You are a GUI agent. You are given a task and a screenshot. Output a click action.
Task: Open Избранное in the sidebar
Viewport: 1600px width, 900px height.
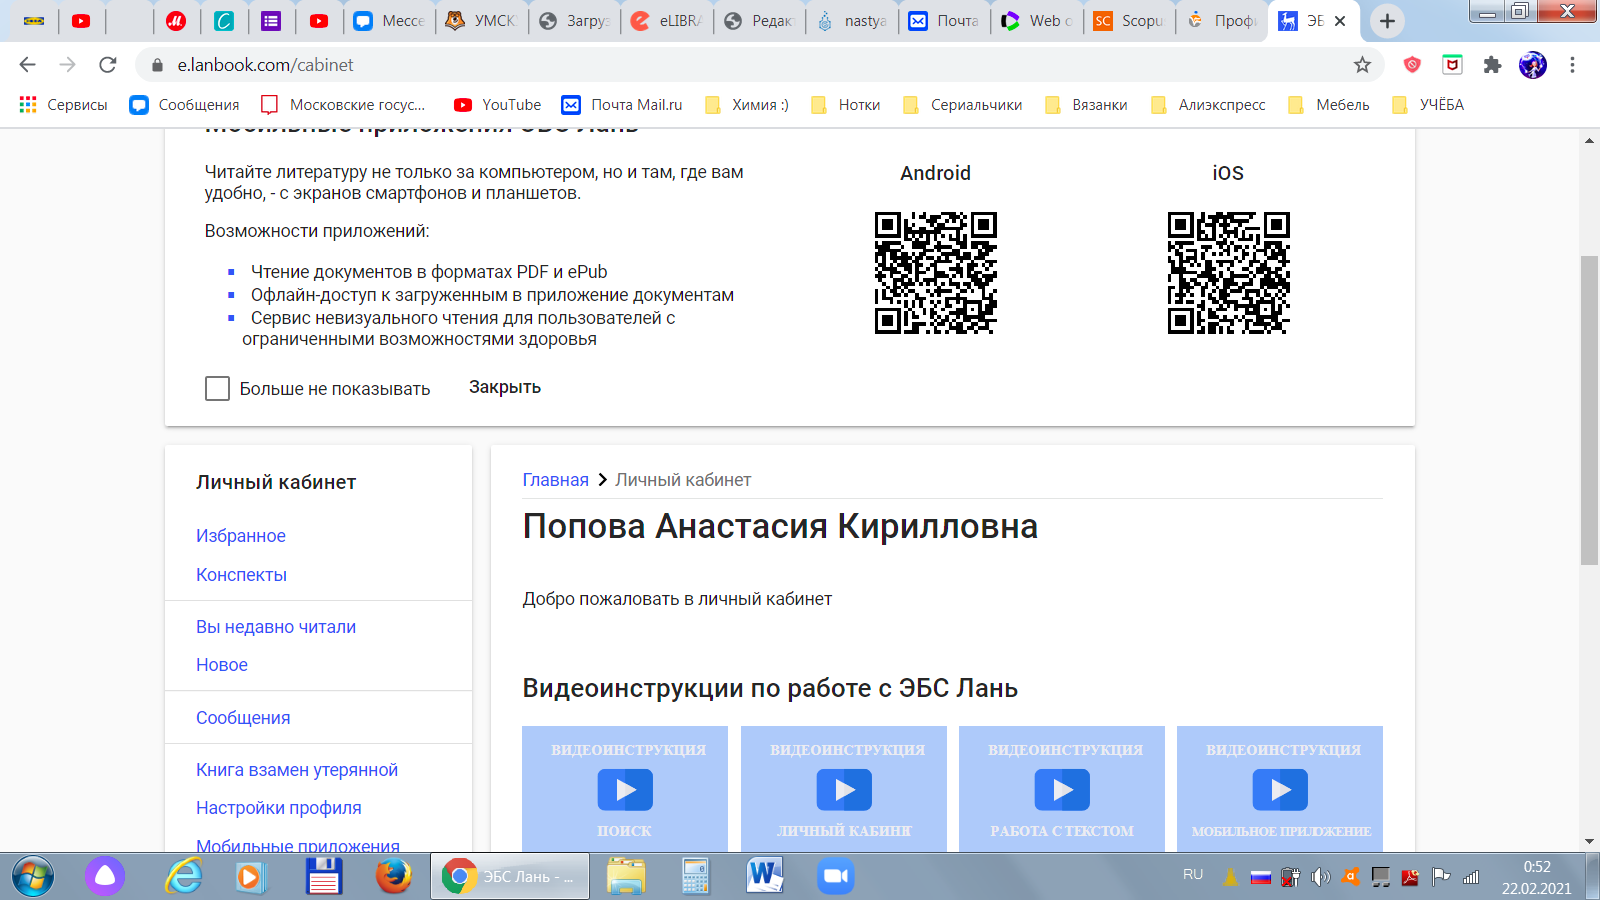pos(241,536)
